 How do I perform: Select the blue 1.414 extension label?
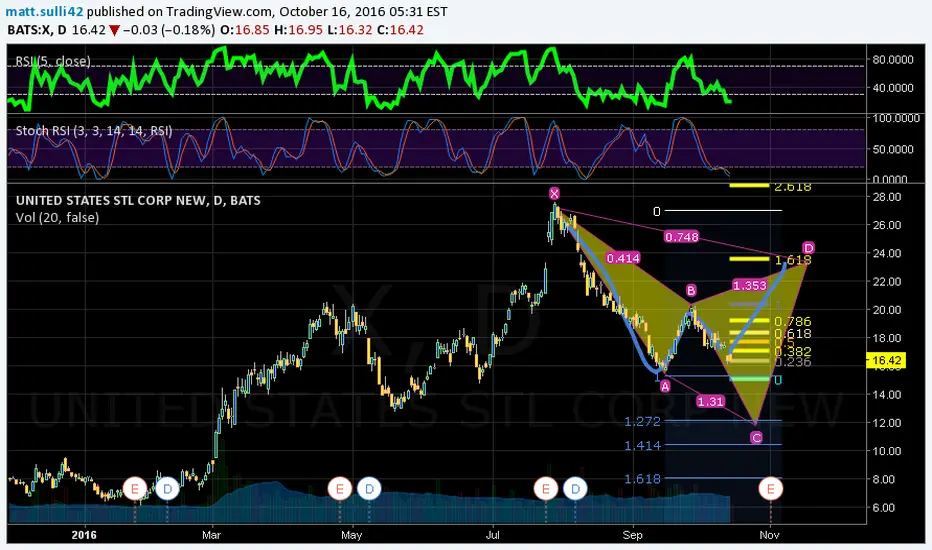click(x=643, y=445)
